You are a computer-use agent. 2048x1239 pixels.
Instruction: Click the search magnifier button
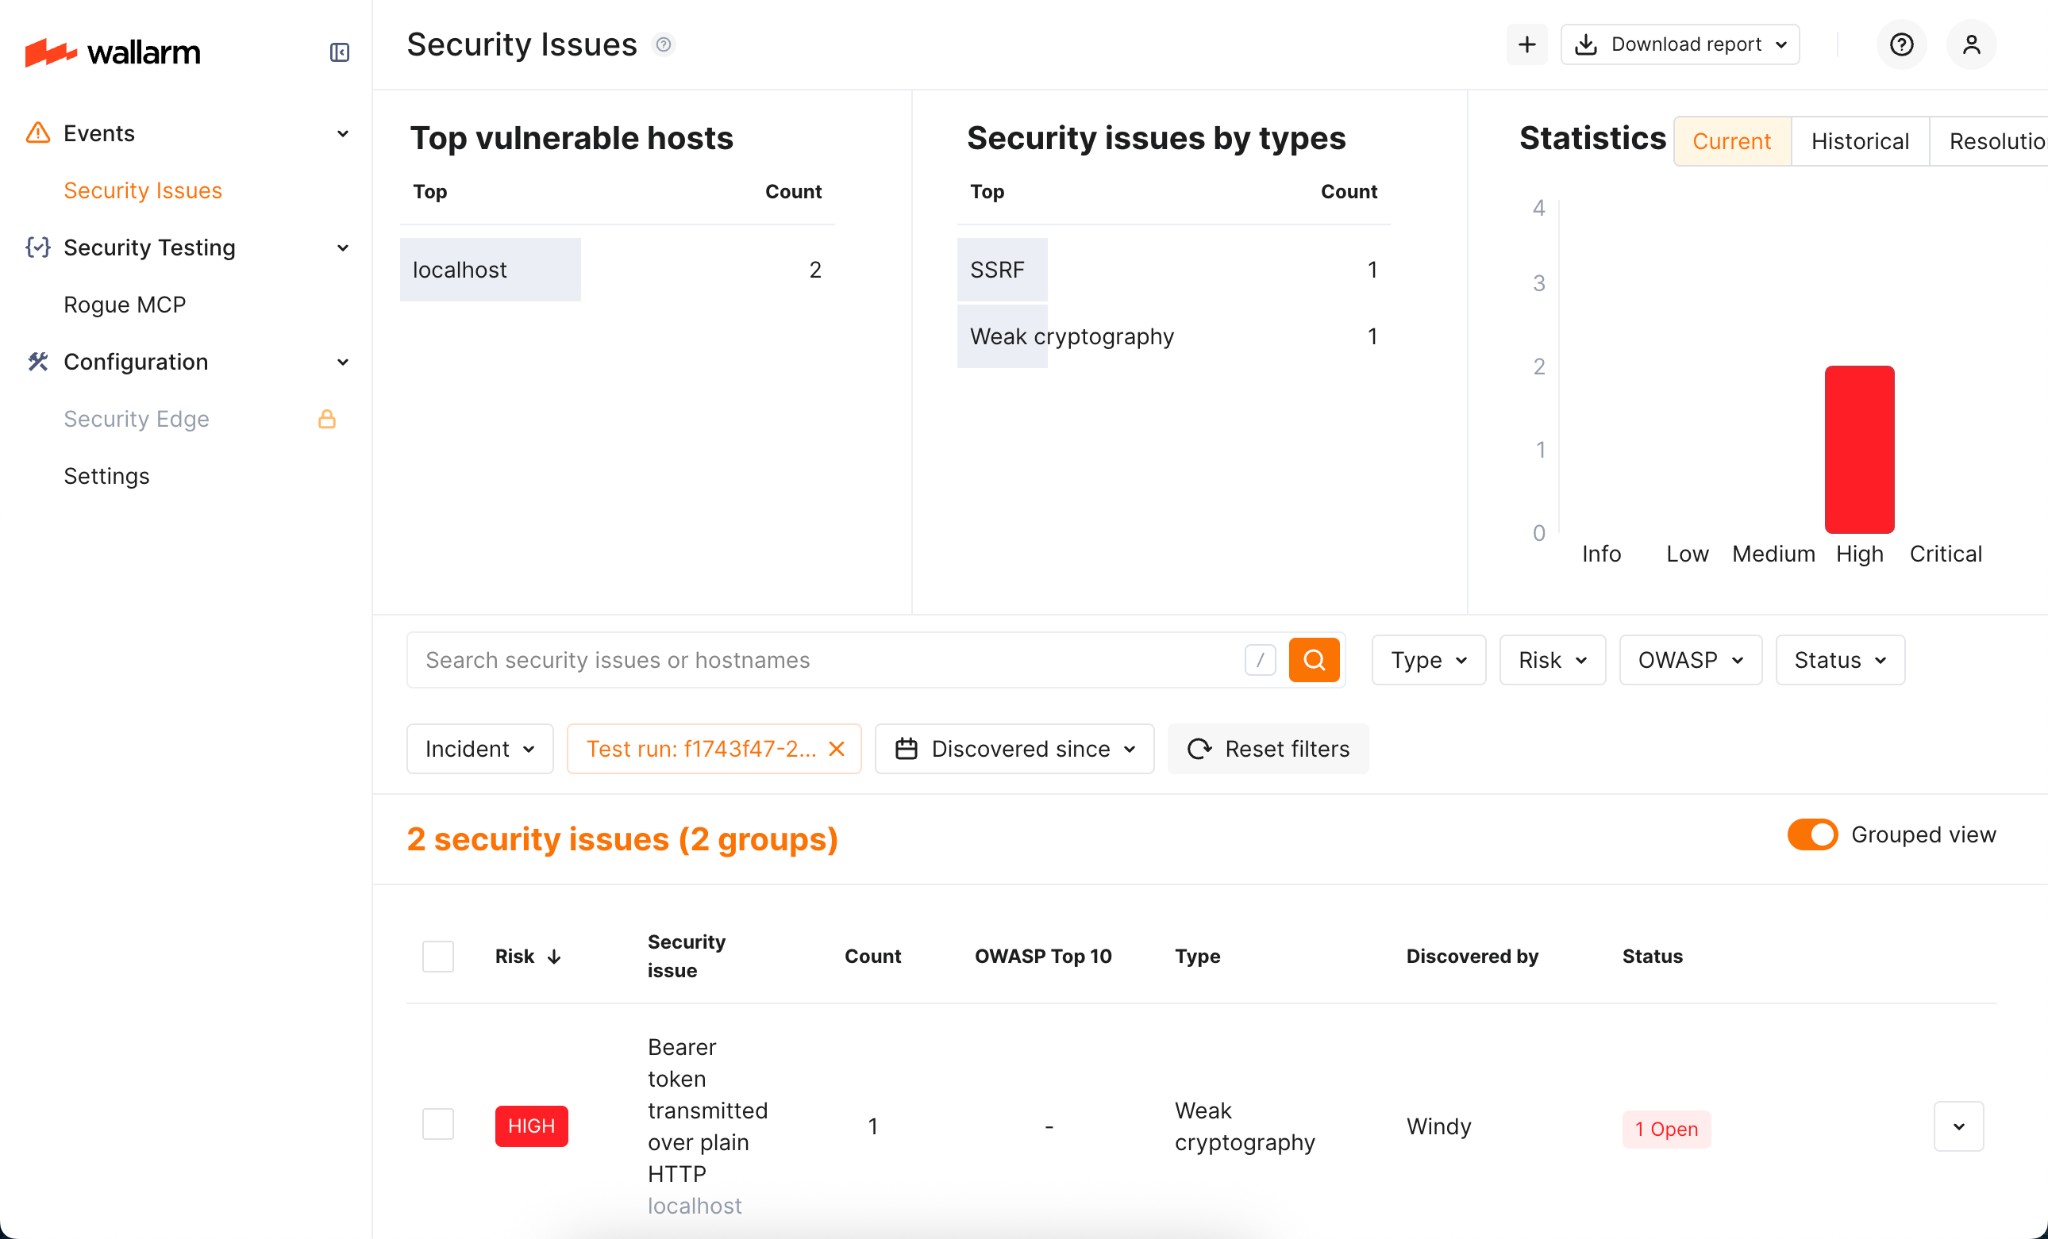[1313, 659]
